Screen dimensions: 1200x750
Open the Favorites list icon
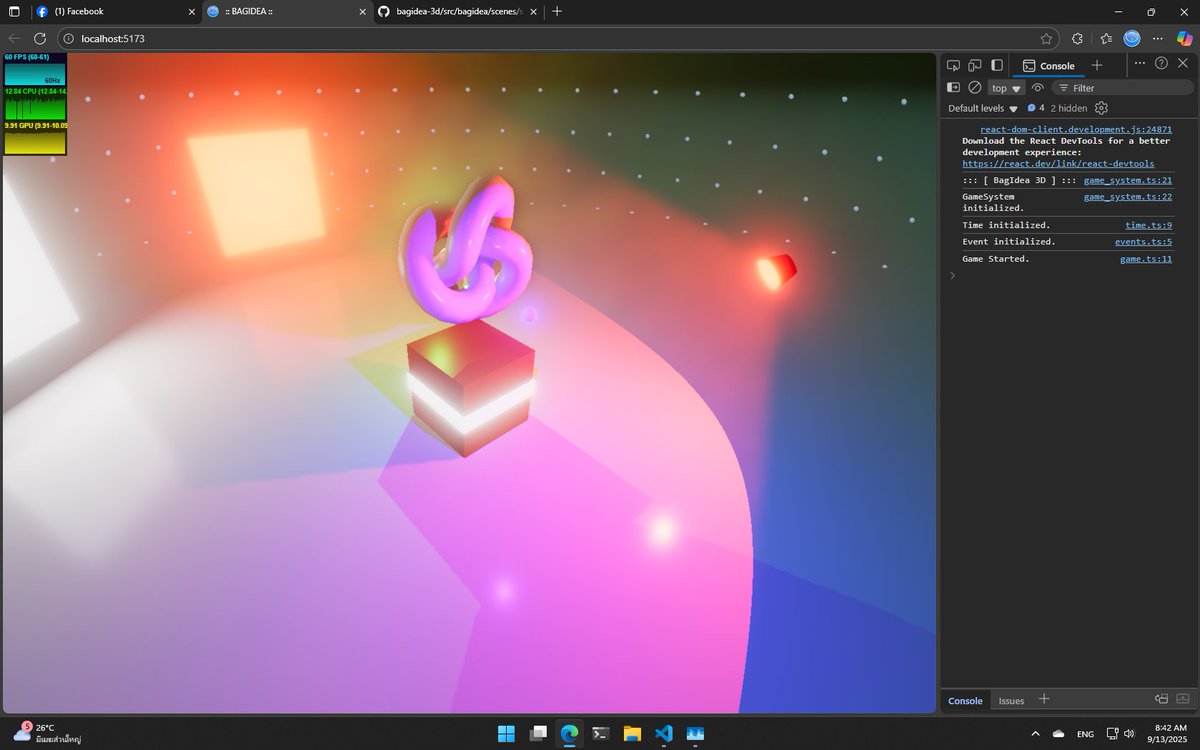coord(1106,38)
